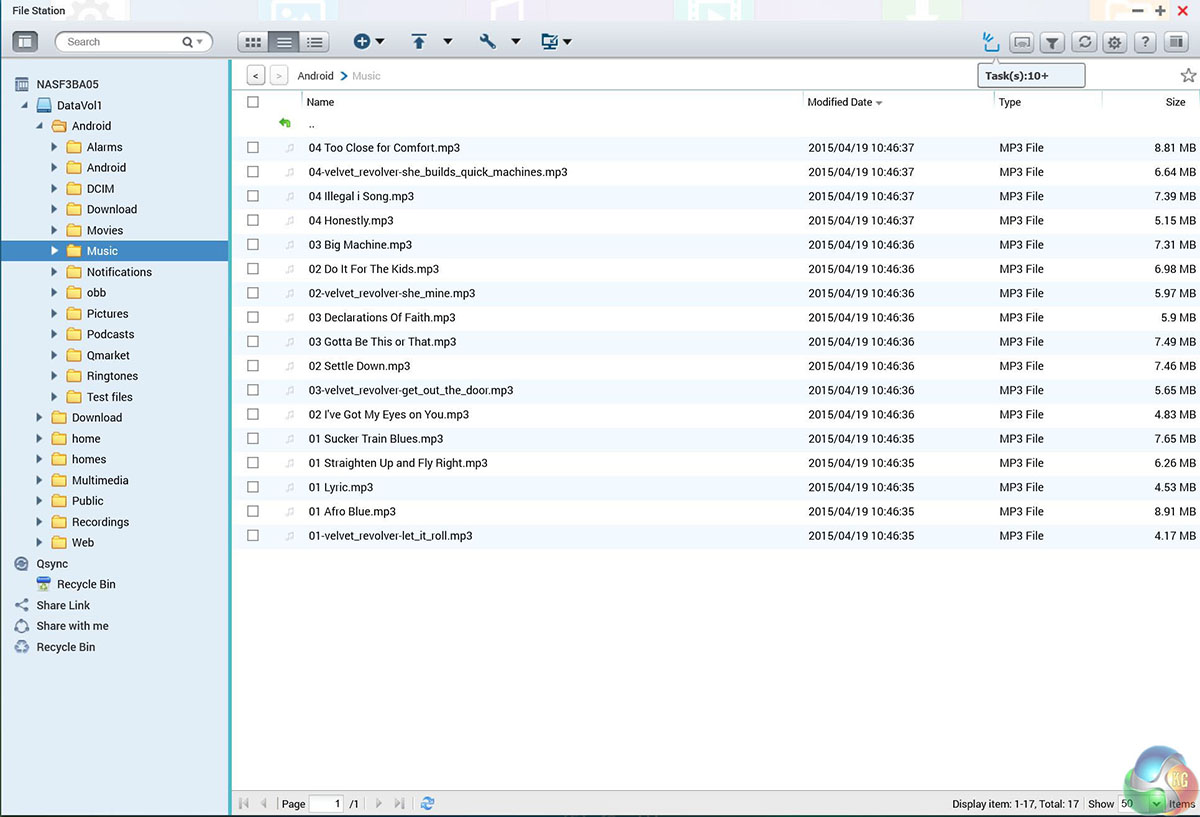The height and width of the screenshot is (817, 1200).
Task: Click the filter funnel icon
Action: (x=1052, y=42)
